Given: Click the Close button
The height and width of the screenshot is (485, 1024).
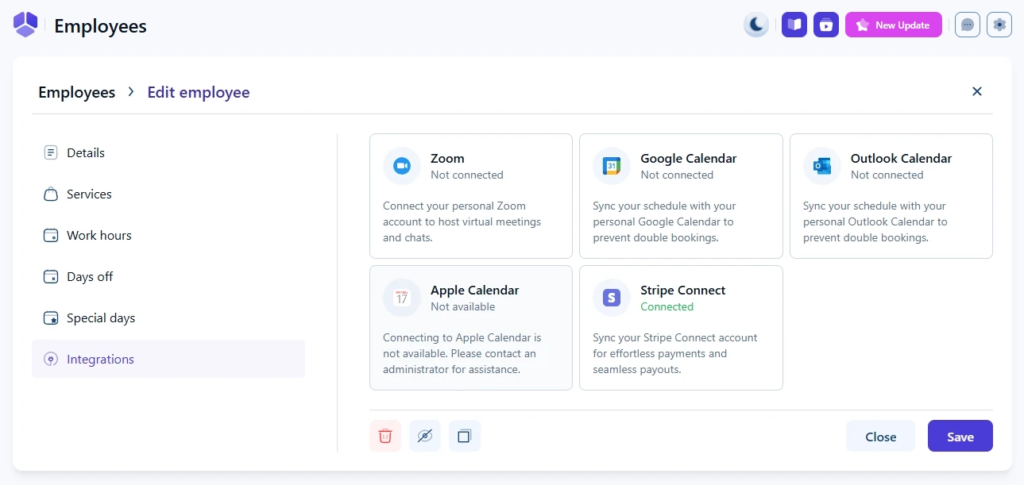Looking at the screenshot, I should click(880, 437).
